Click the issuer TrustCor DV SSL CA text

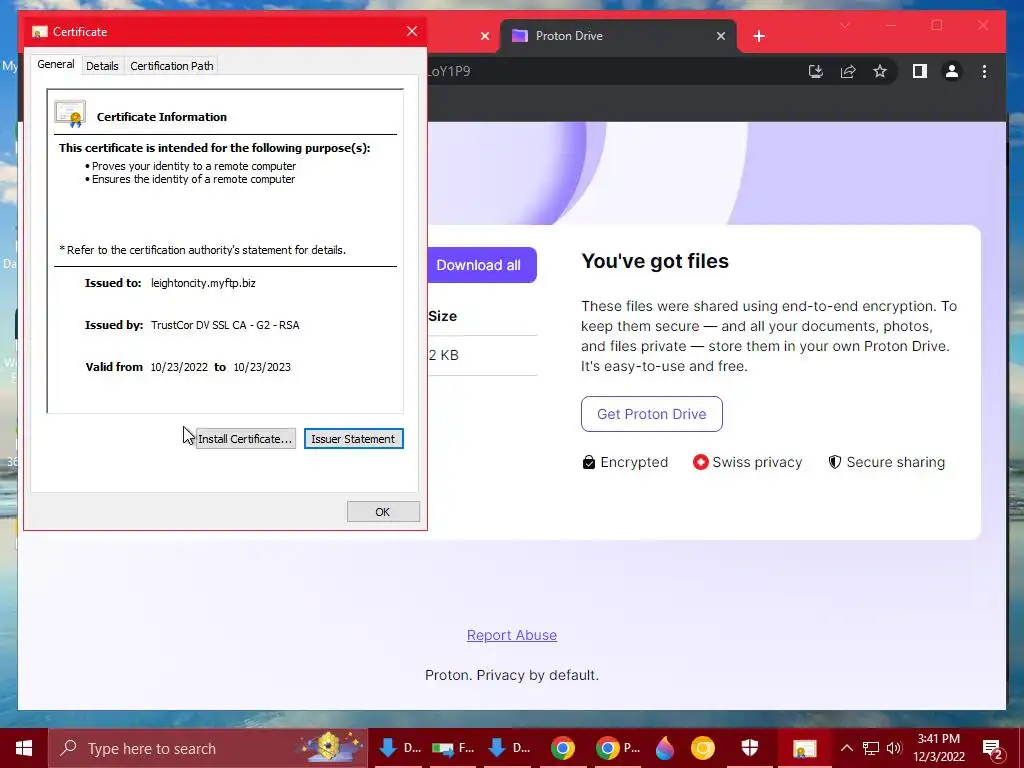pyautogui.click(x=225, y=325)
